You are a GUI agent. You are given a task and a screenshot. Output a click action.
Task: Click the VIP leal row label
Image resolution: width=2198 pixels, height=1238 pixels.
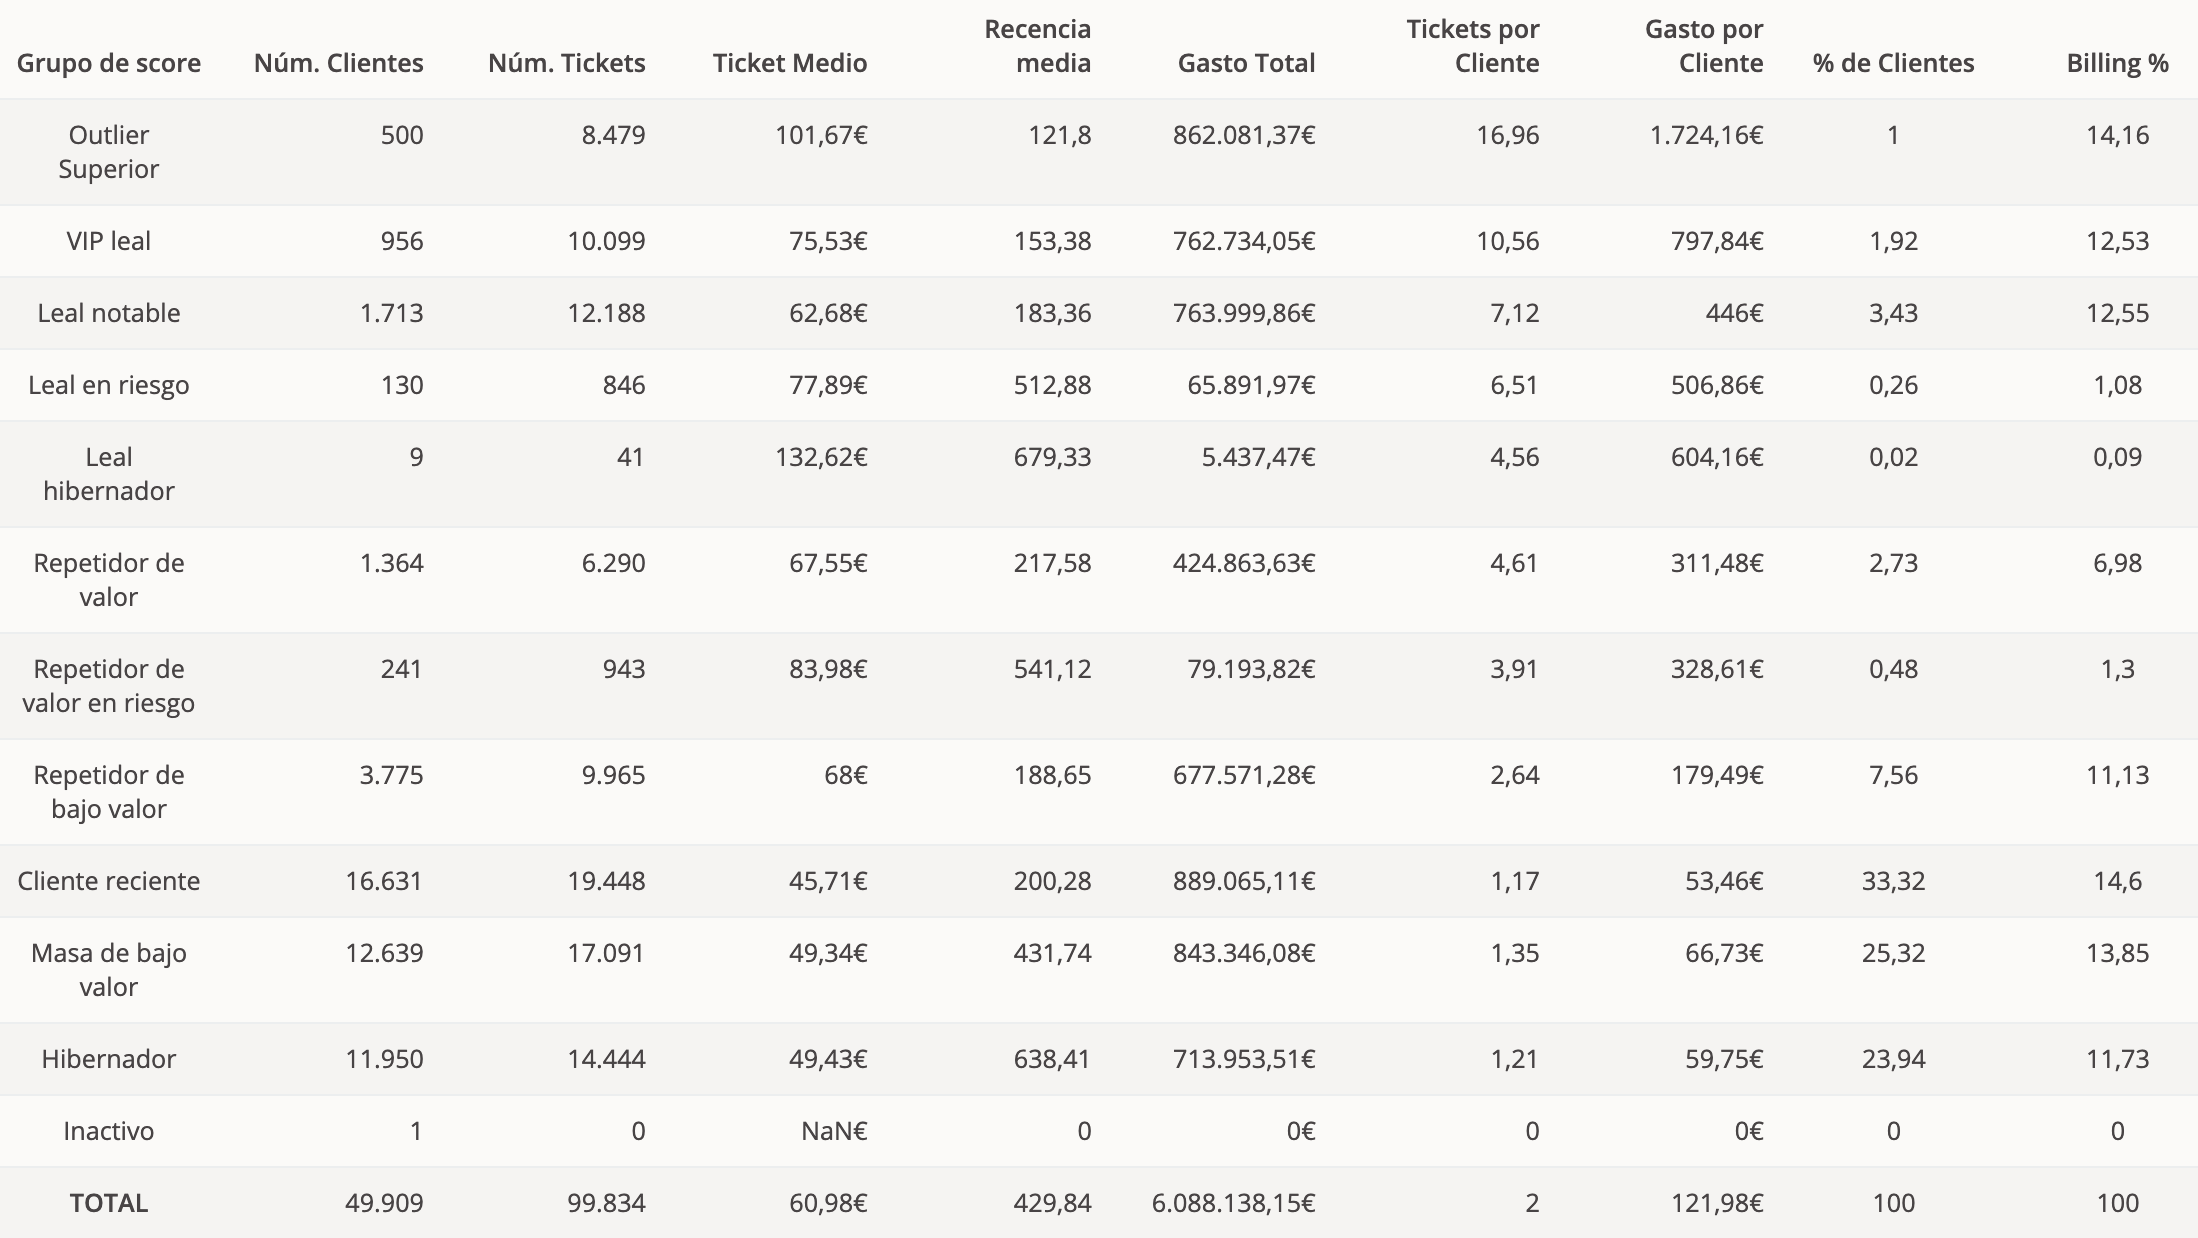(109, 241)
